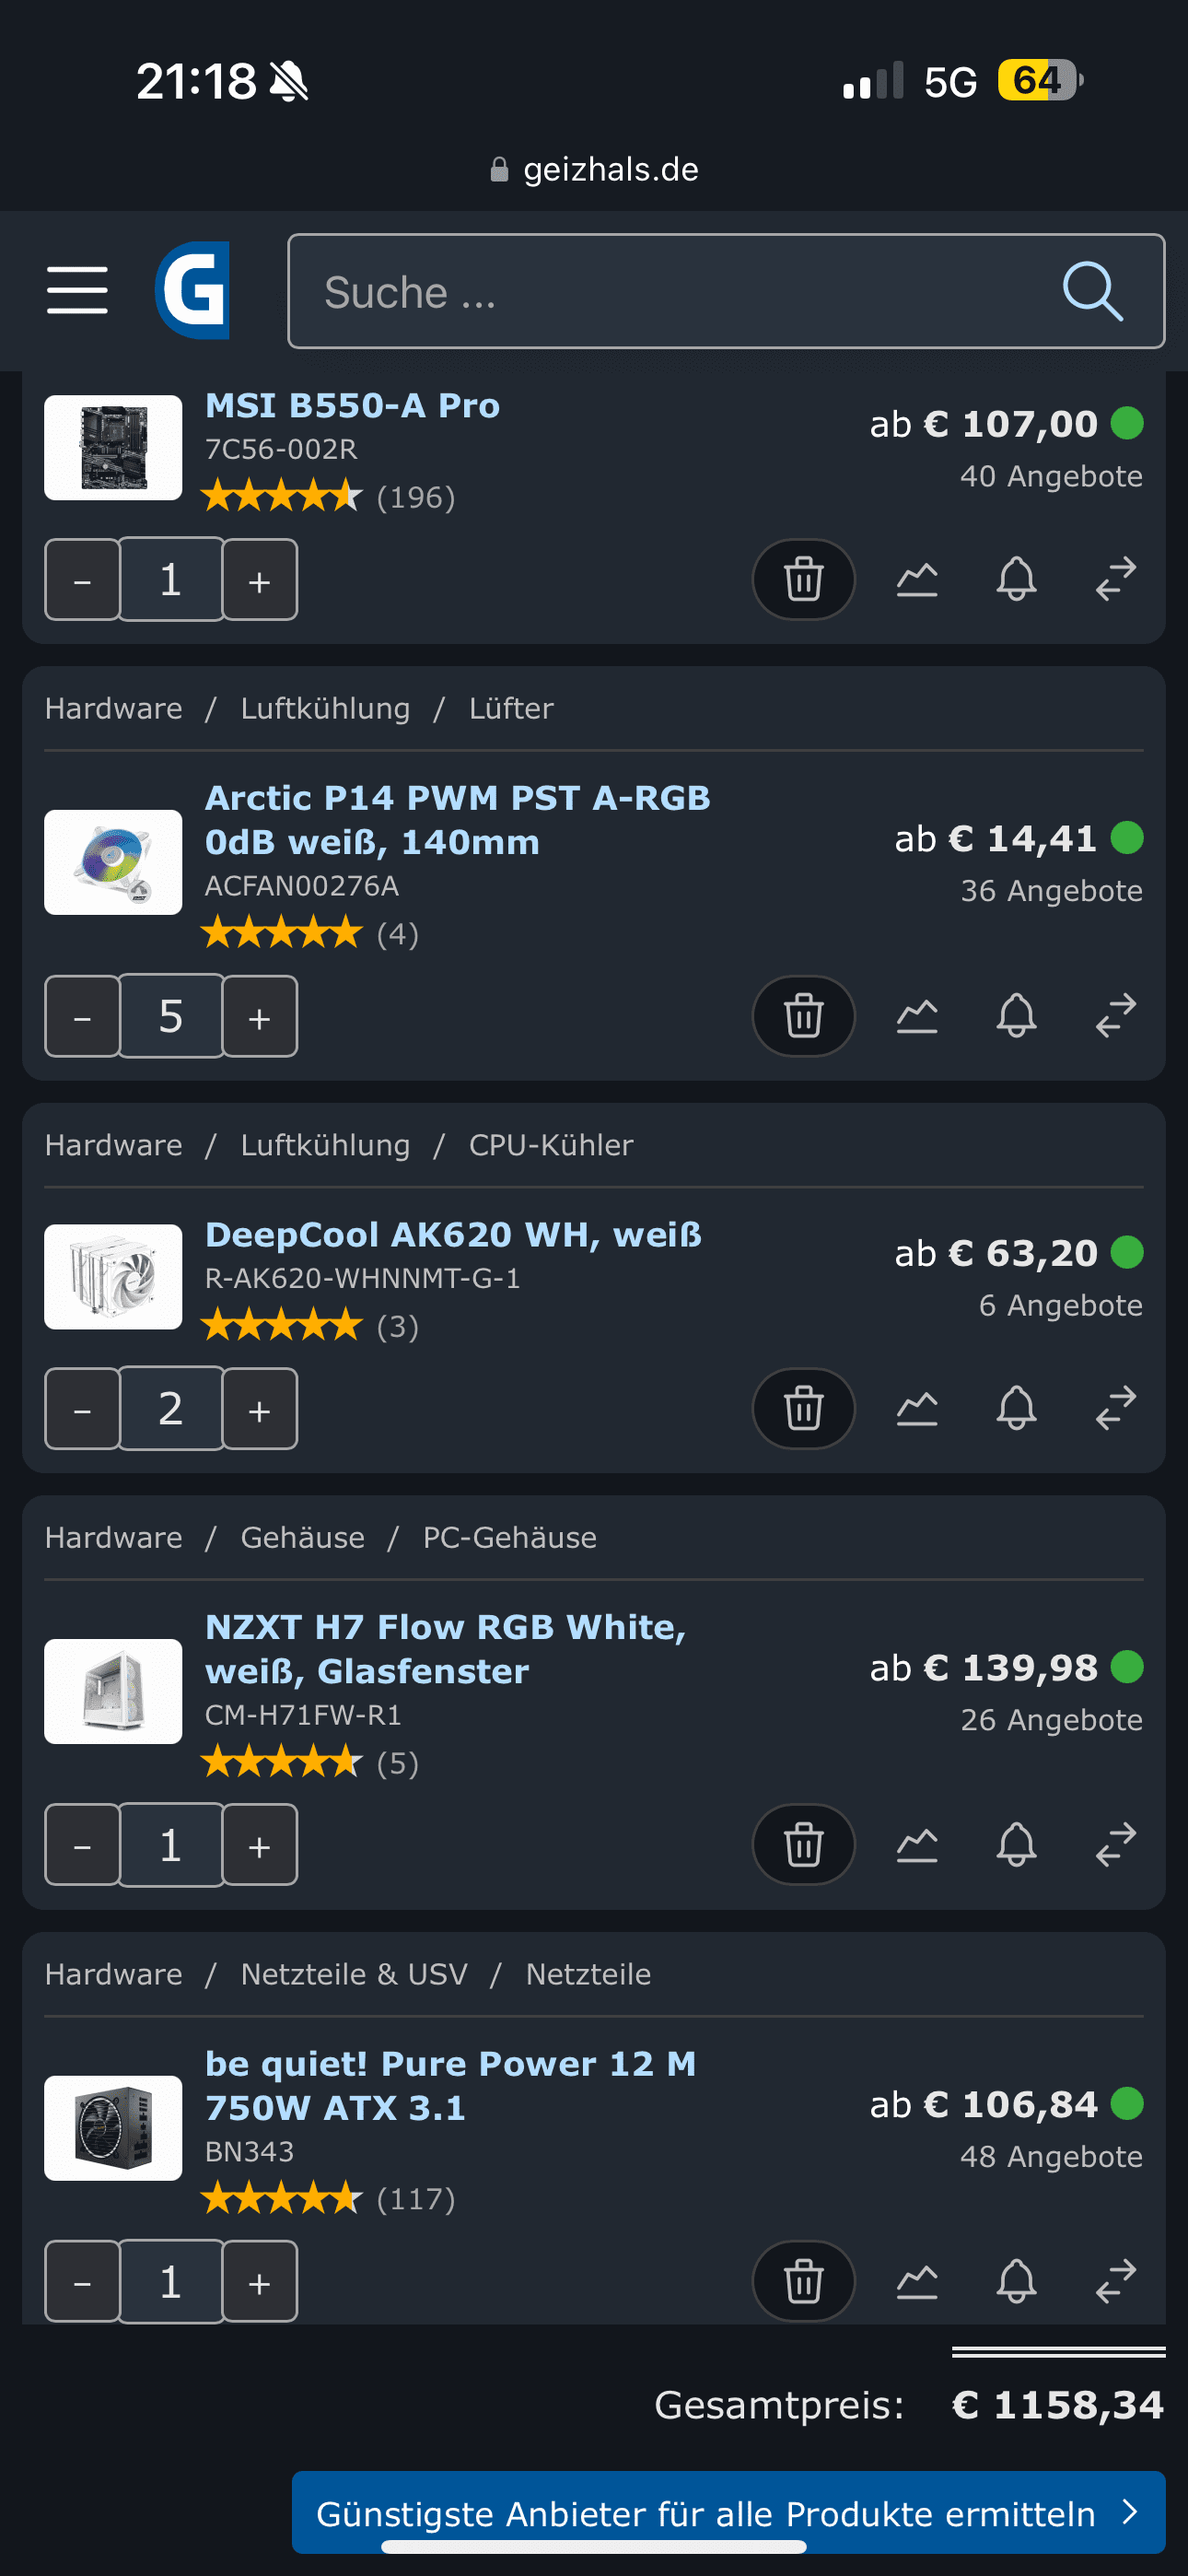1188x2576 pixels.
Task: Open Netzteile & USV breadcrumb
Action: [354, 1974]
